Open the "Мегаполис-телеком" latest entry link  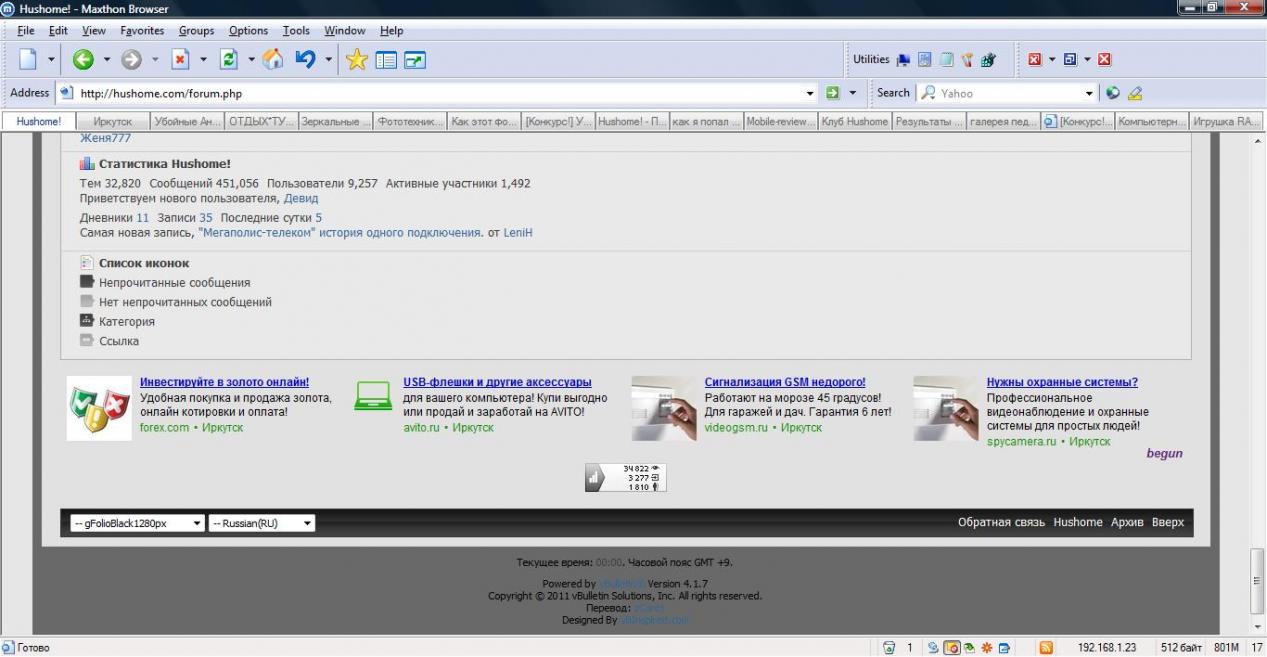point(340,233)
